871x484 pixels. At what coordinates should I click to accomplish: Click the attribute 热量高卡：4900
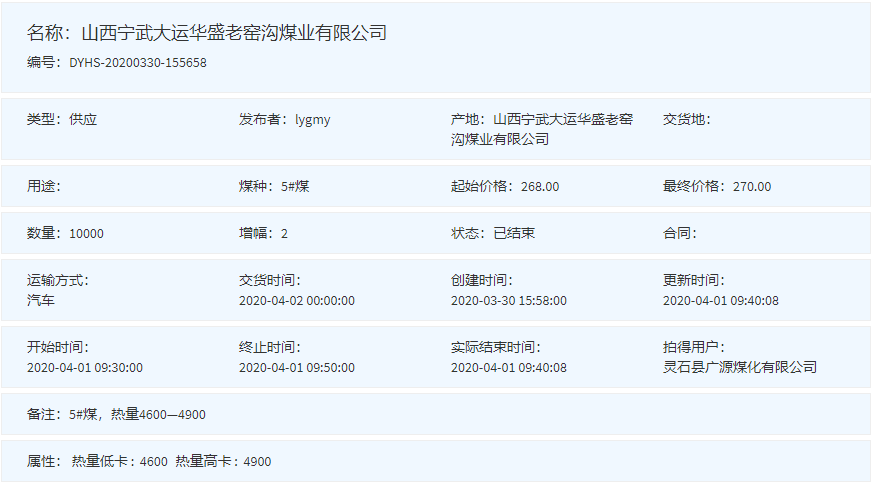223,462
